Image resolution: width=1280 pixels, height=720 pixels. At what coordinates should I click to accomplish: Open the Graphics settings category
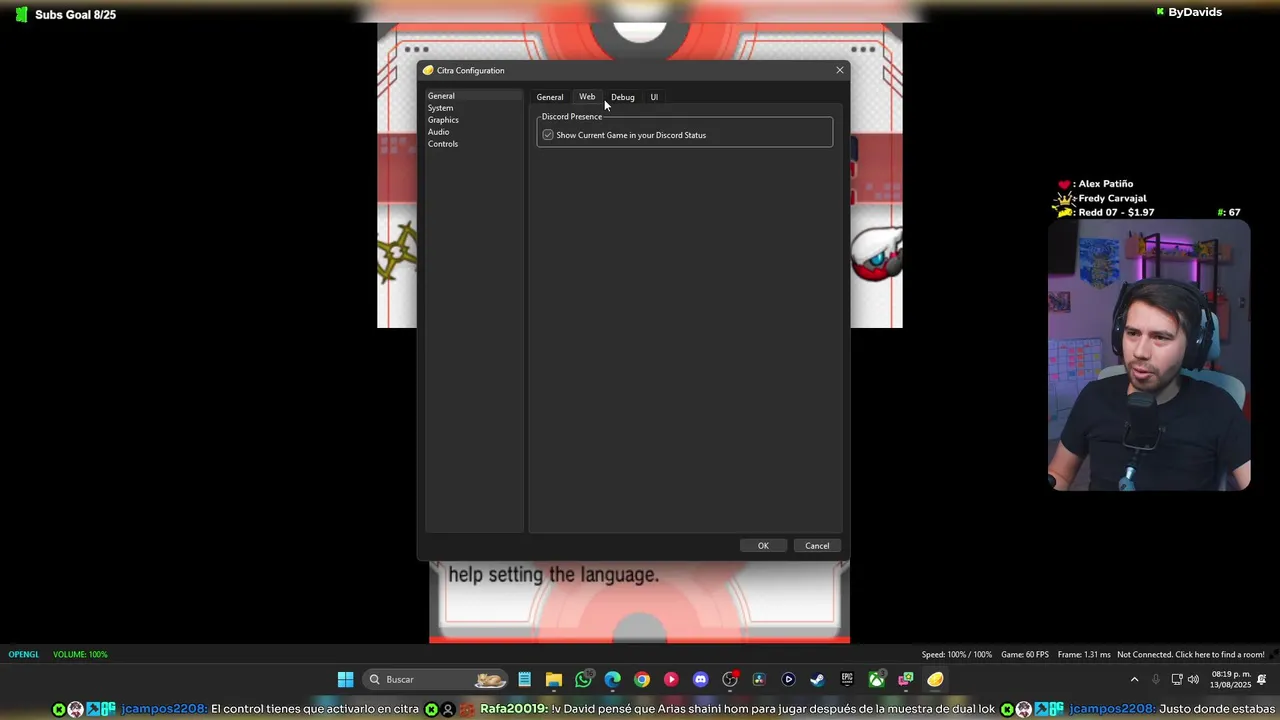click(x=474, y=120)
